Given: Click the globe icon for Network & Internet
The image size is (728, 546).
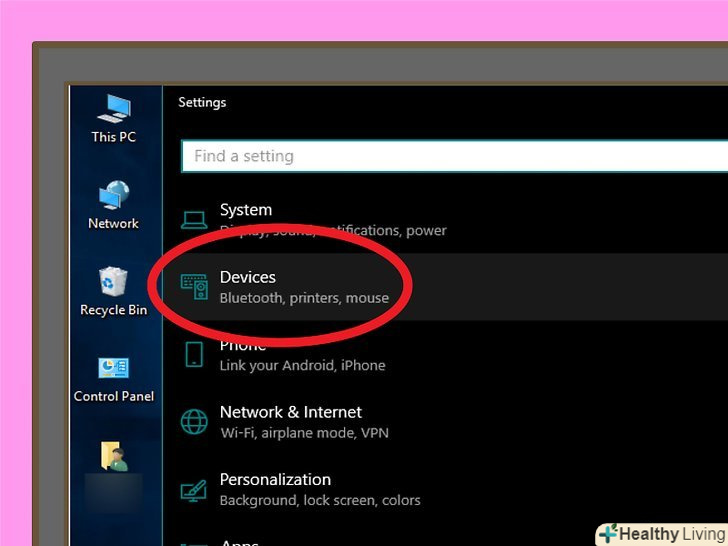Looking at the screenshot, I should click(194, 422).
